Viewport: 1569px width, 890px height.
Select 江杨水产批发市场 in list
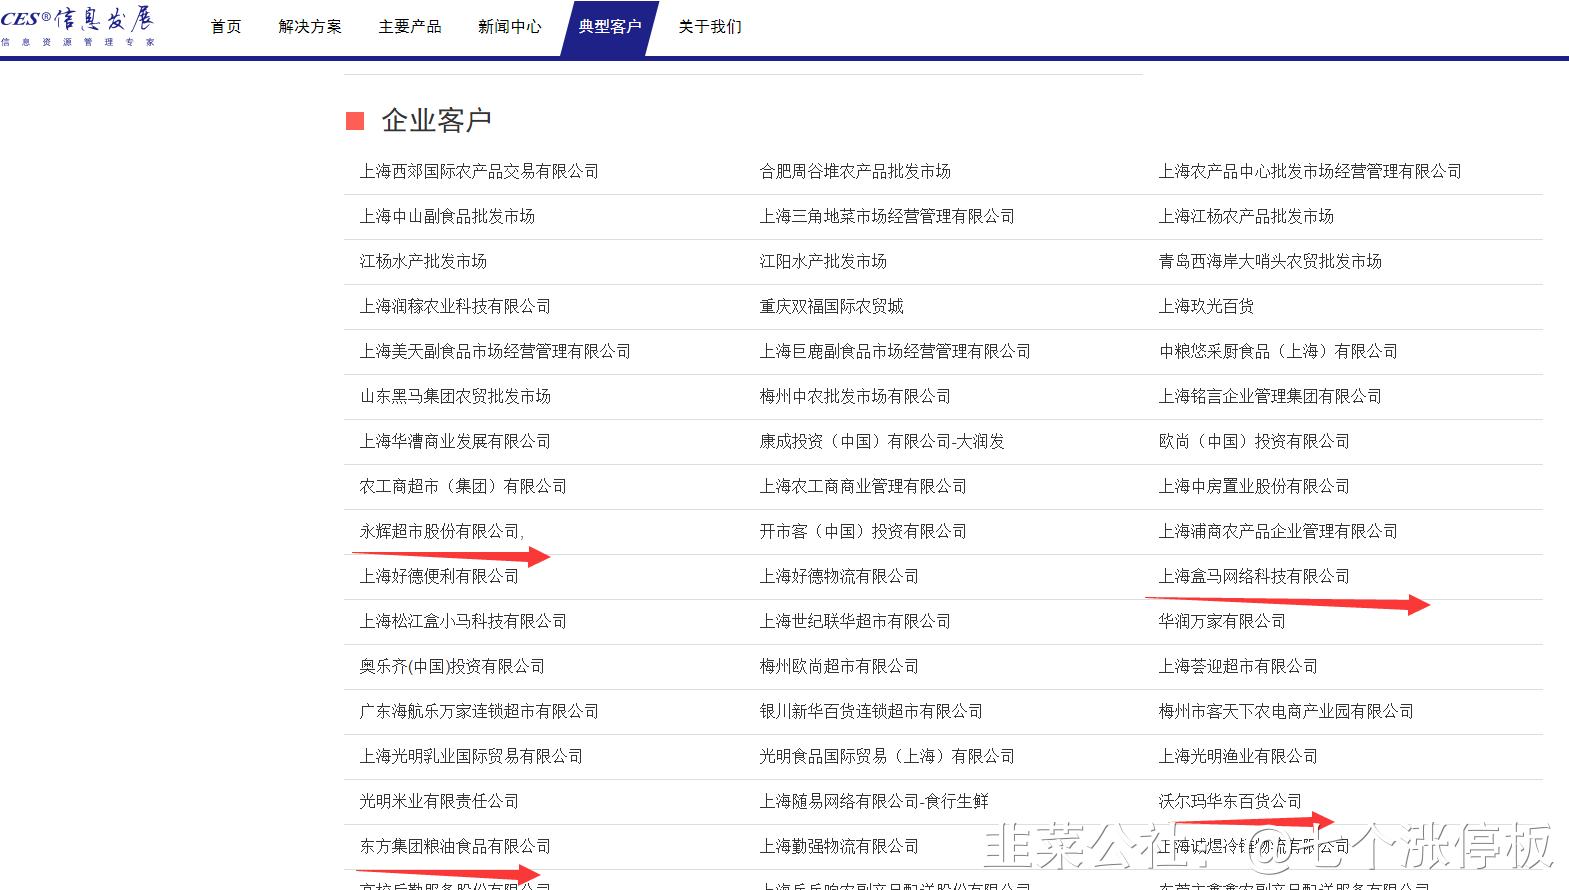pyautogui.click(x=423, y=262)
